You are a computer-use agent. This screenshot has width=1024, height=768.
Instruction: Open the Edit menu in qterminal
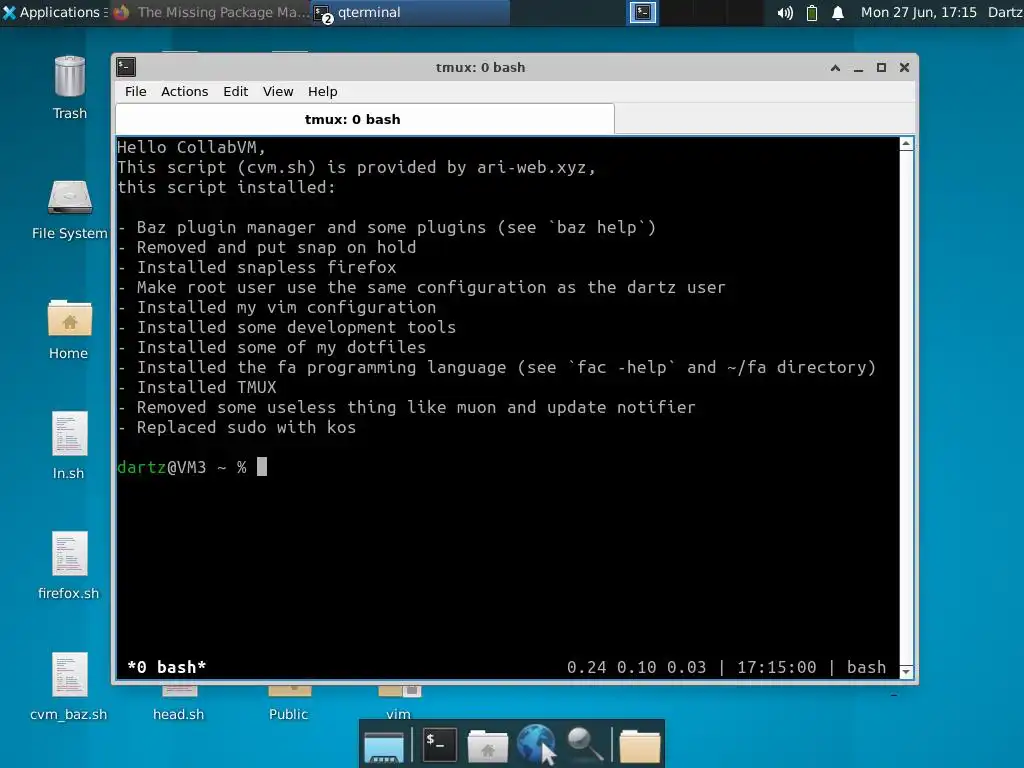coord(235,91)
